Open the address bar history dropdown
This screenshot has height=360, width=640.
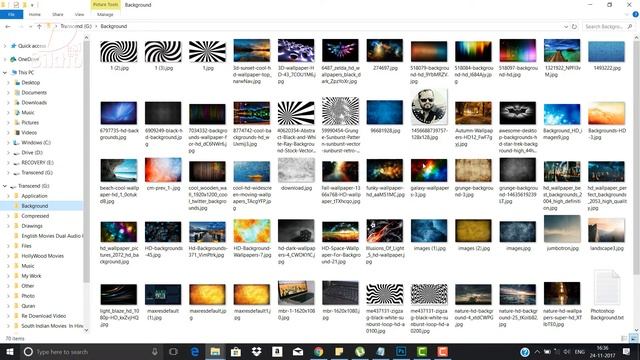566,26
